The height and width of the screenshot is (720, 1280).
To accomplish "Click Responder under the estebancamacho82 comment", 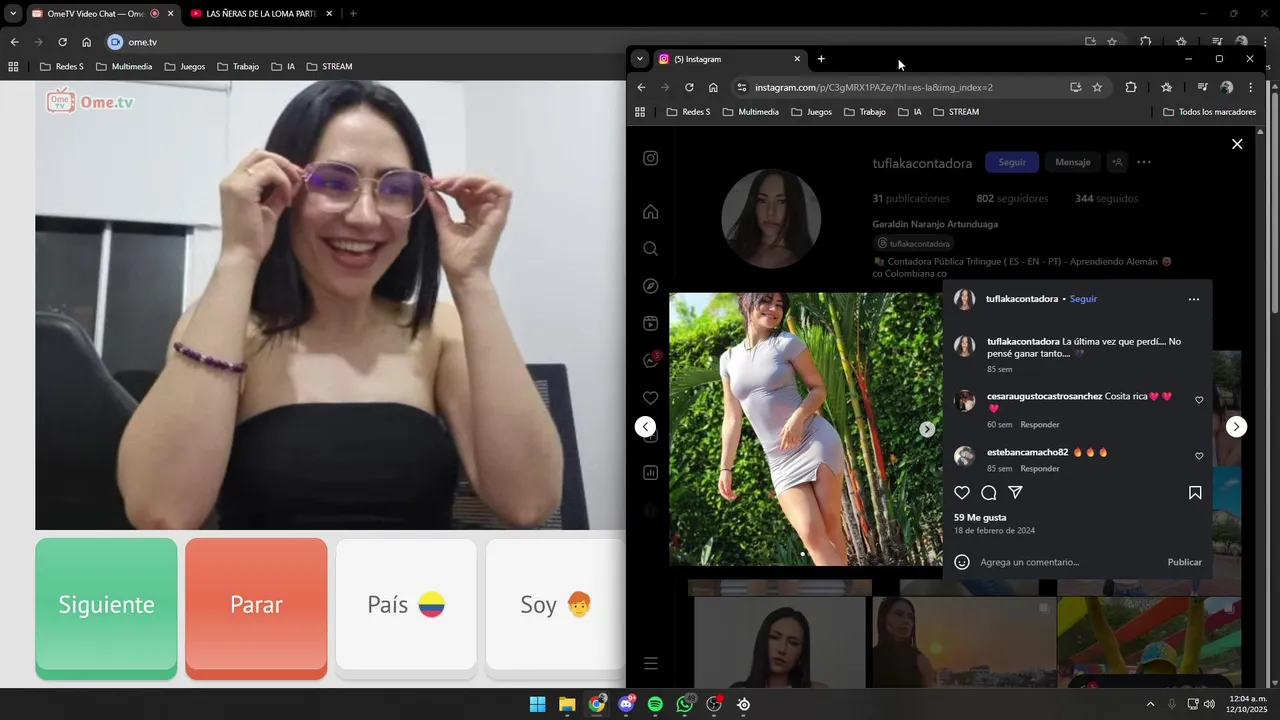I will 1039,468.
